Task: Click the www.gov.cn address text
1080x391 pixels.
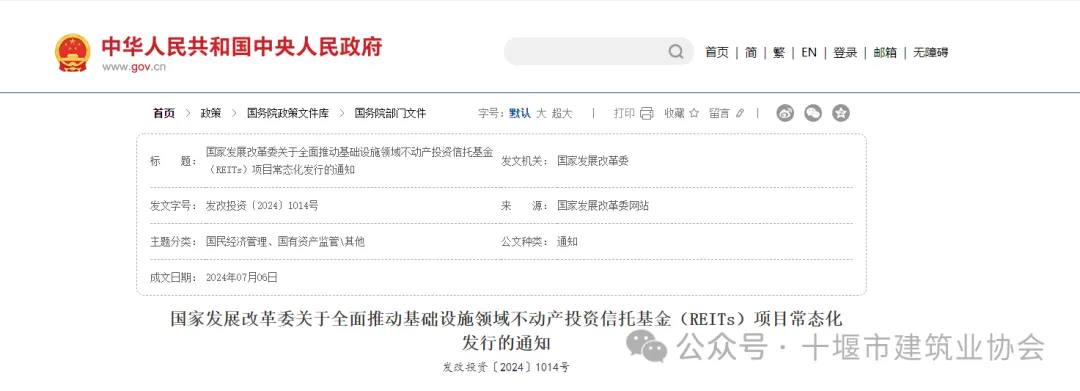Action: pyautogui.click(x=134, y=67)
